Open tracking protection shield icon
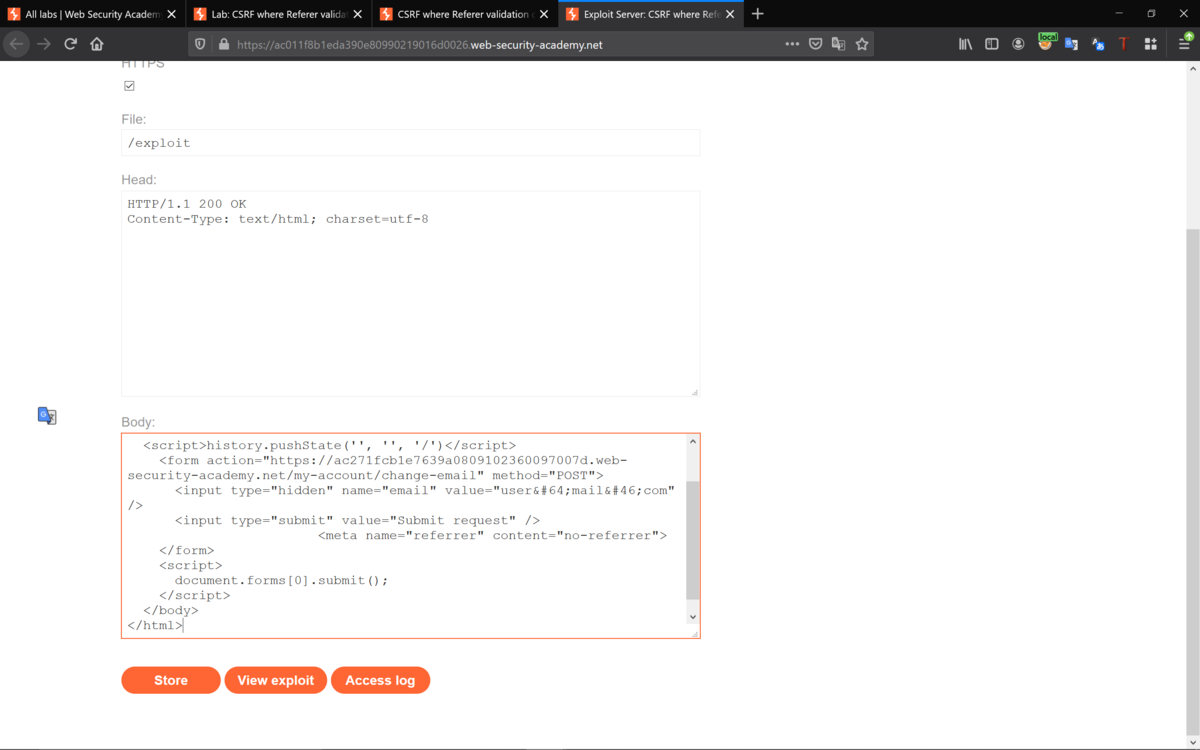The height and width of the screenshot is (750, 1200). pos(200,44)
